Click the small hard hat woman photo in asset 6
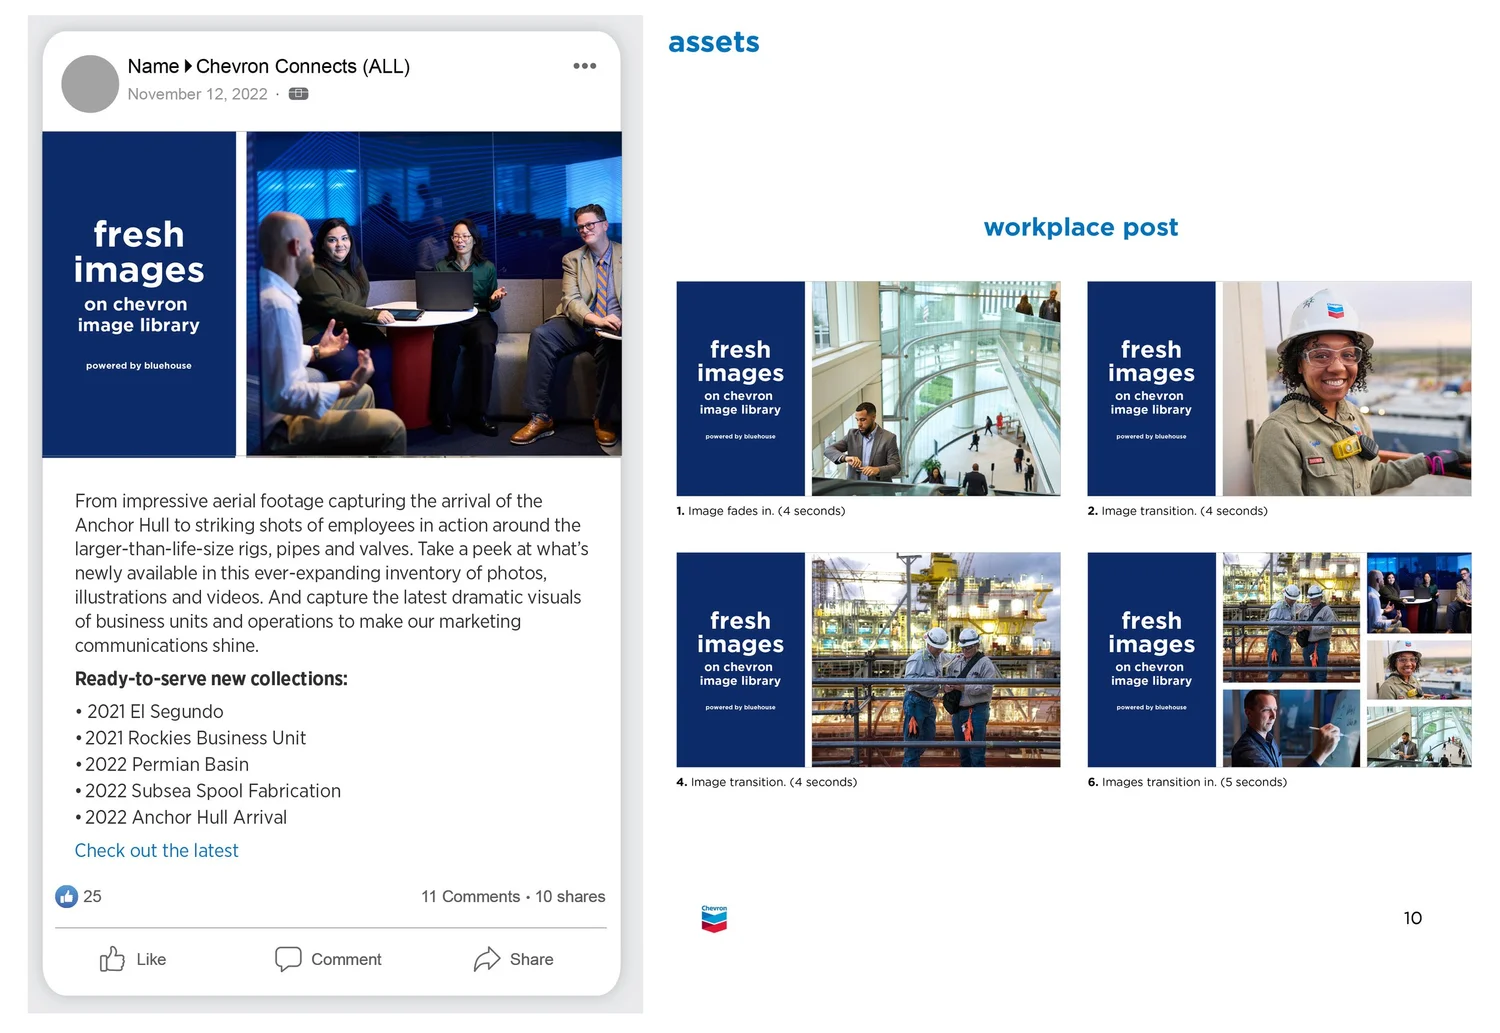 click(1419, 669)
